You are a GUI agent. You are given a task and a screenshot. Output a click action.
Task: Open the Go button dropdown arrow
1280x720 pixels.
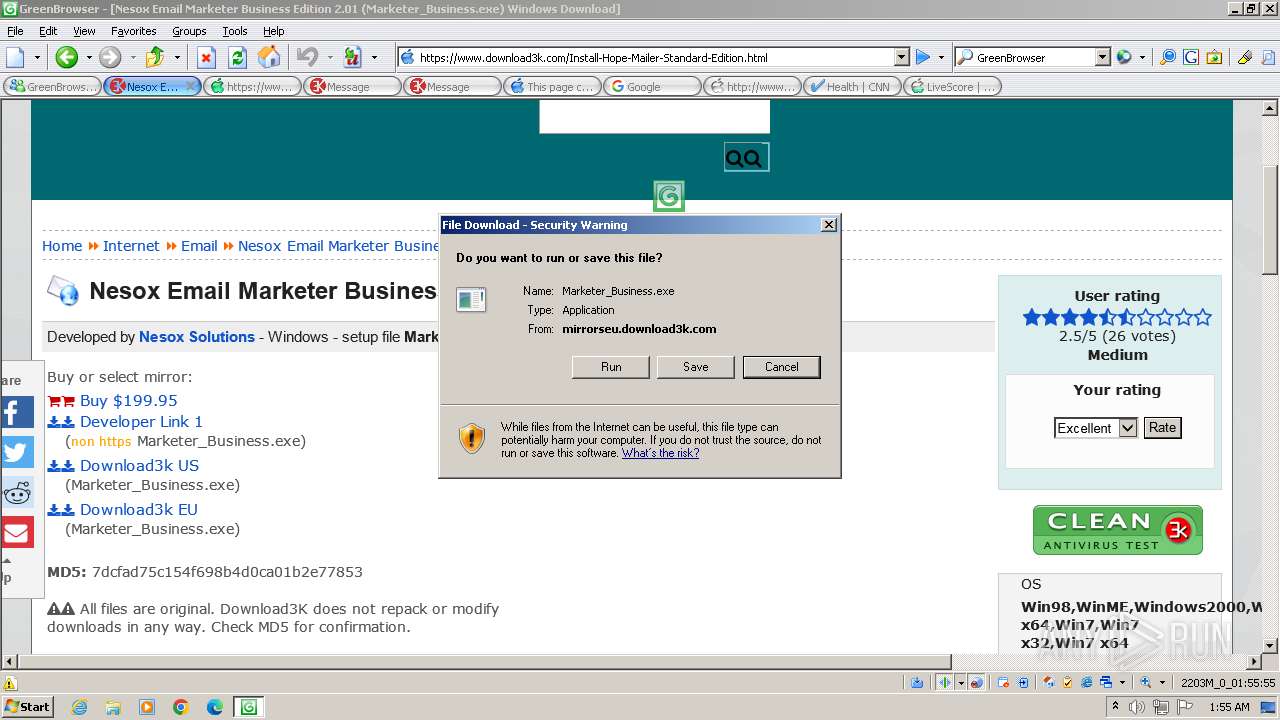(x=941, y=57)
